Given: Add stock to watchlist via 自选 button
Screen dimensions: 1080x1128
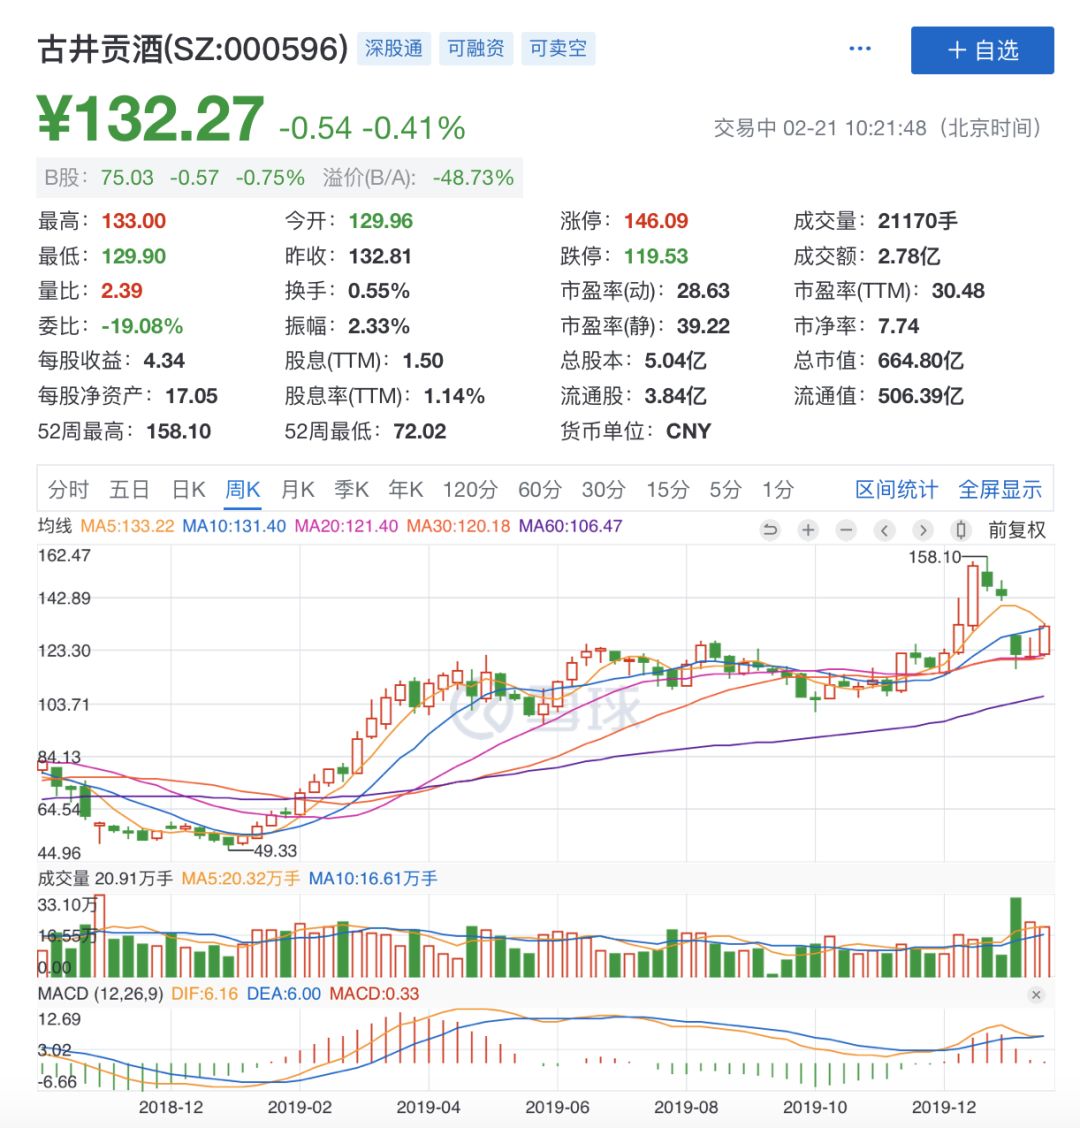Looking at the screenshot, I should pos(982,50).
